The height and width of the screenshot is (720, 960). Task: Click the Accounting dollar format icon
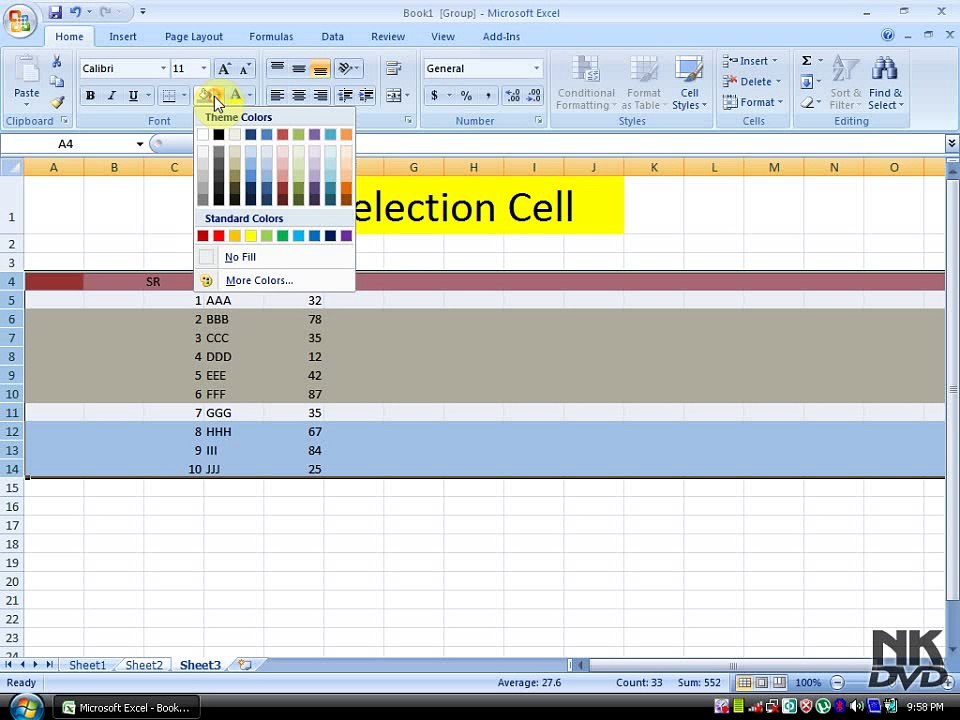tap(434, 96)
